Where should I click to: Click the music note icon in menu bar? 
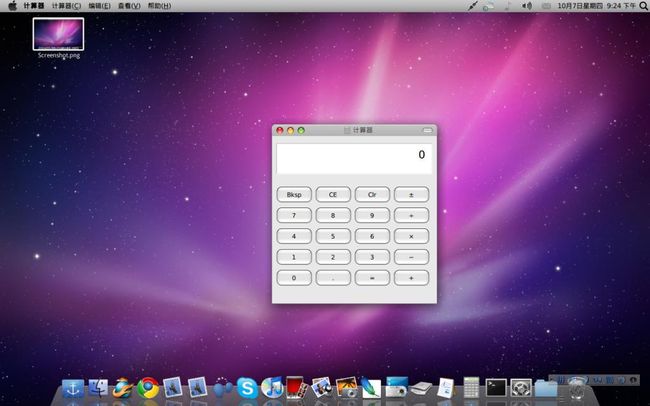point(508,6)
